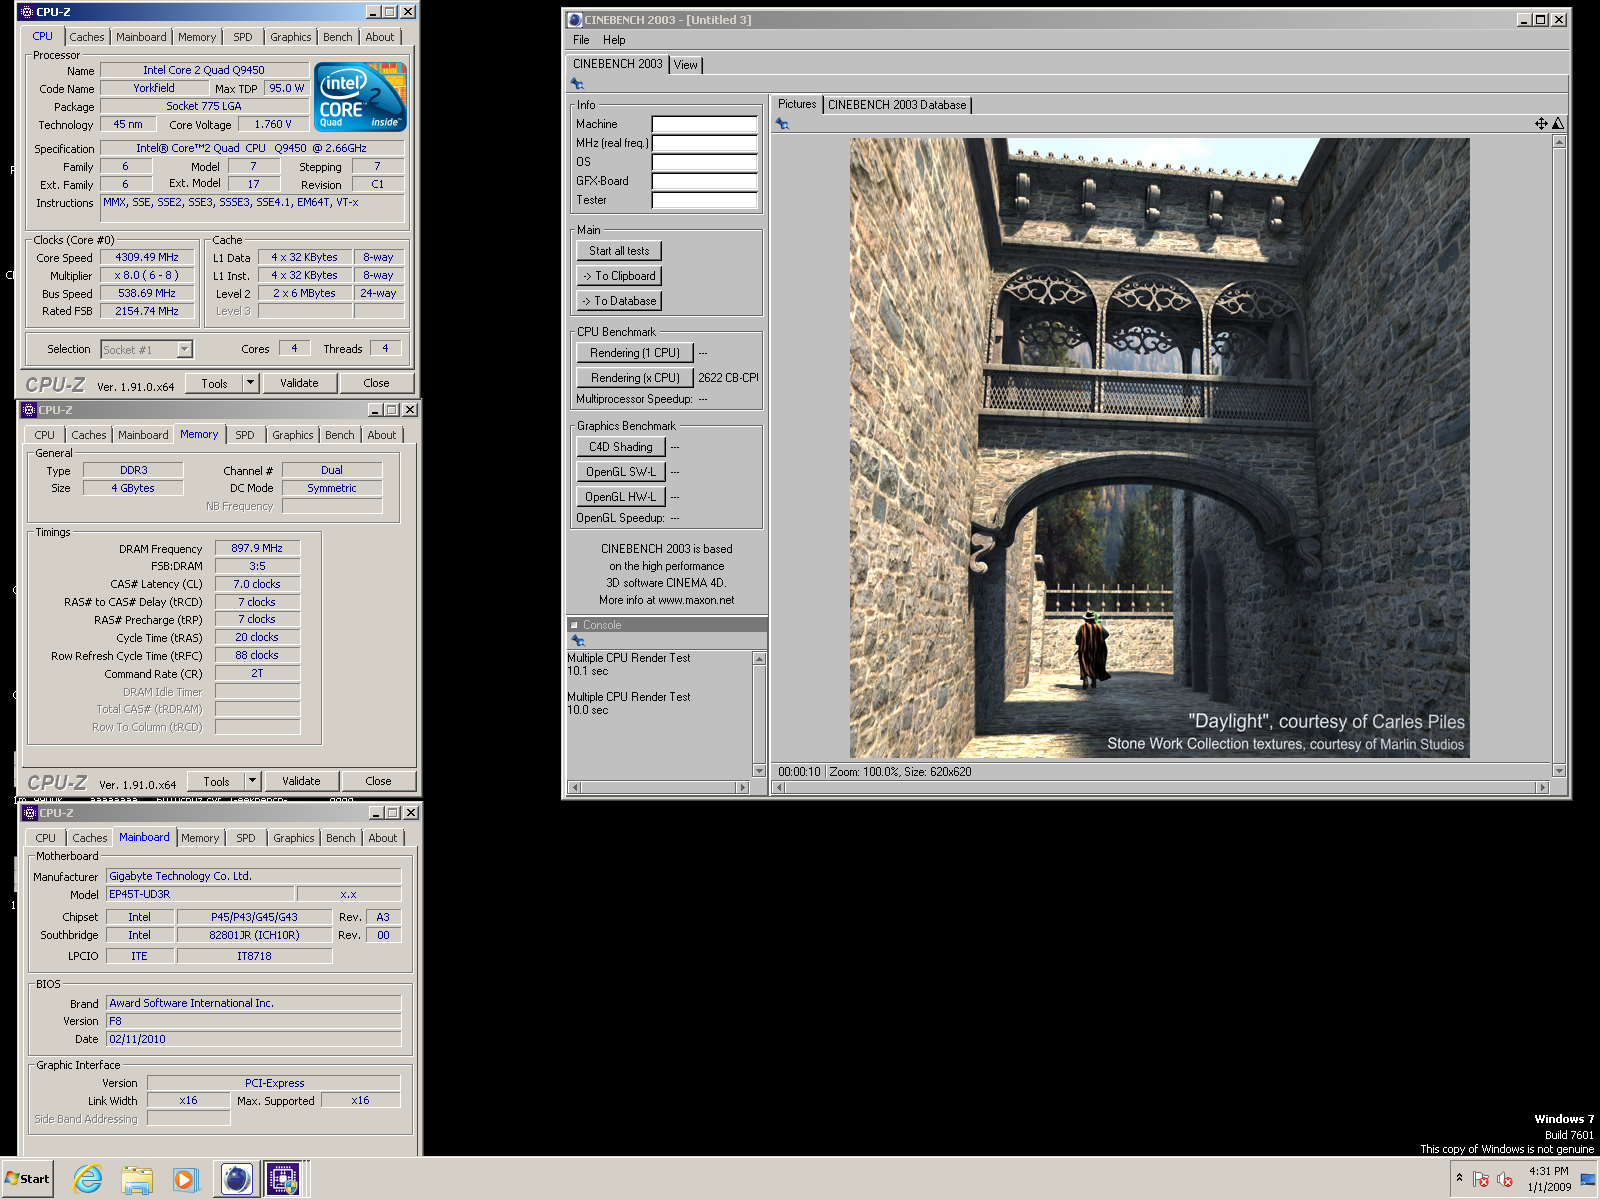Open the Socket #1 selection dropdown
Image resolution: width=1600 pixels, height=1200 pixels.
click(x=184, y=350)
